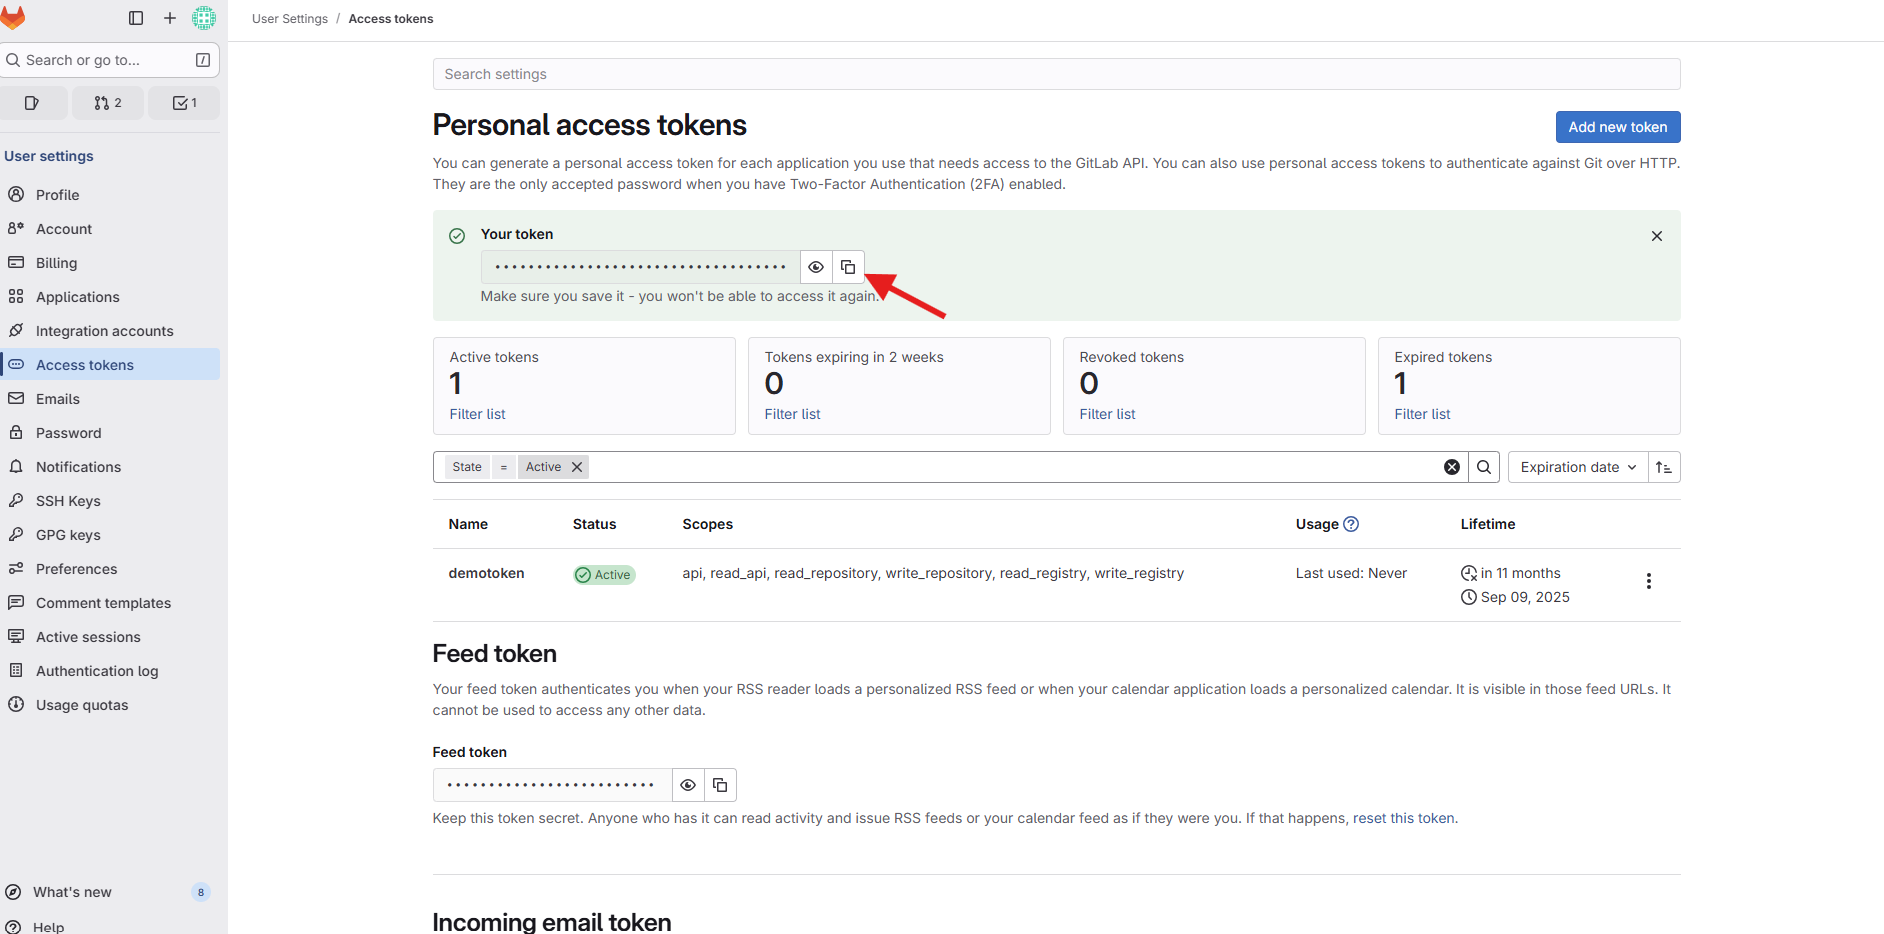Collapse the left sidebar panel
This screenshot has width=1884, height=934.
point(136,17)
